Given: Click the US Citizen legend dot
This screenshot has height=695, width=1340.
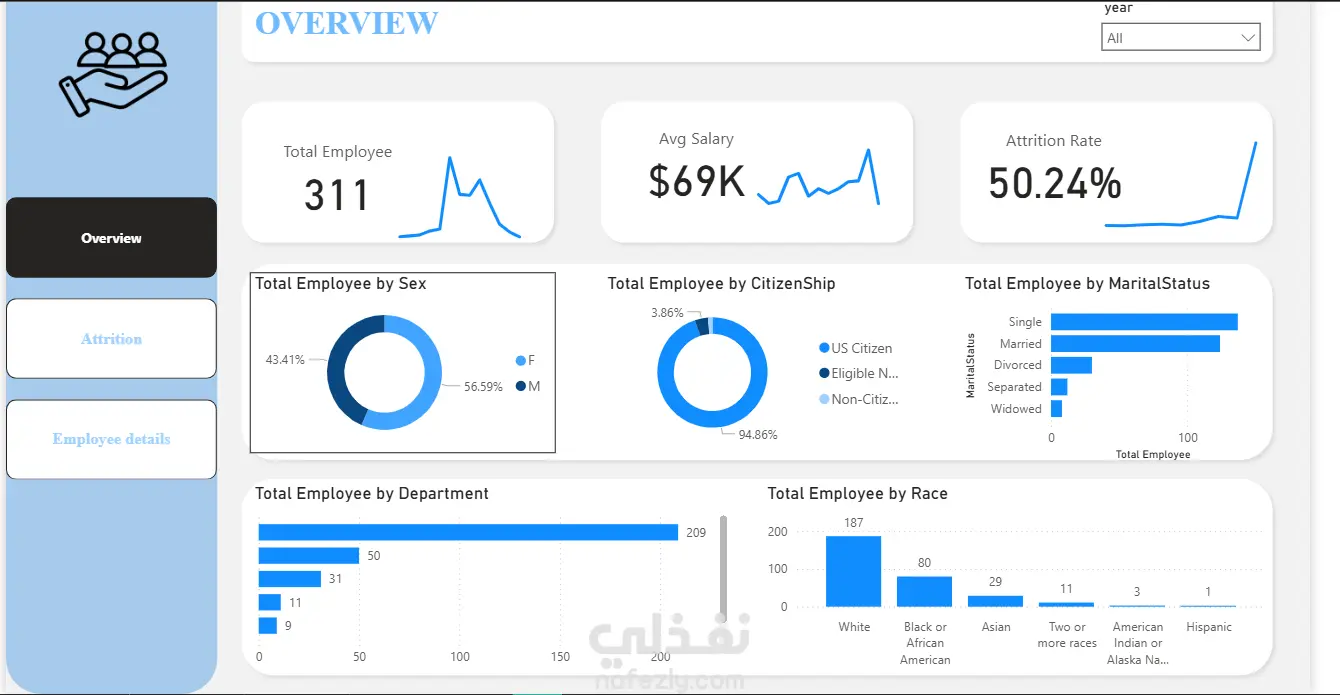Looking at the screenshot, I should (824, 348).
